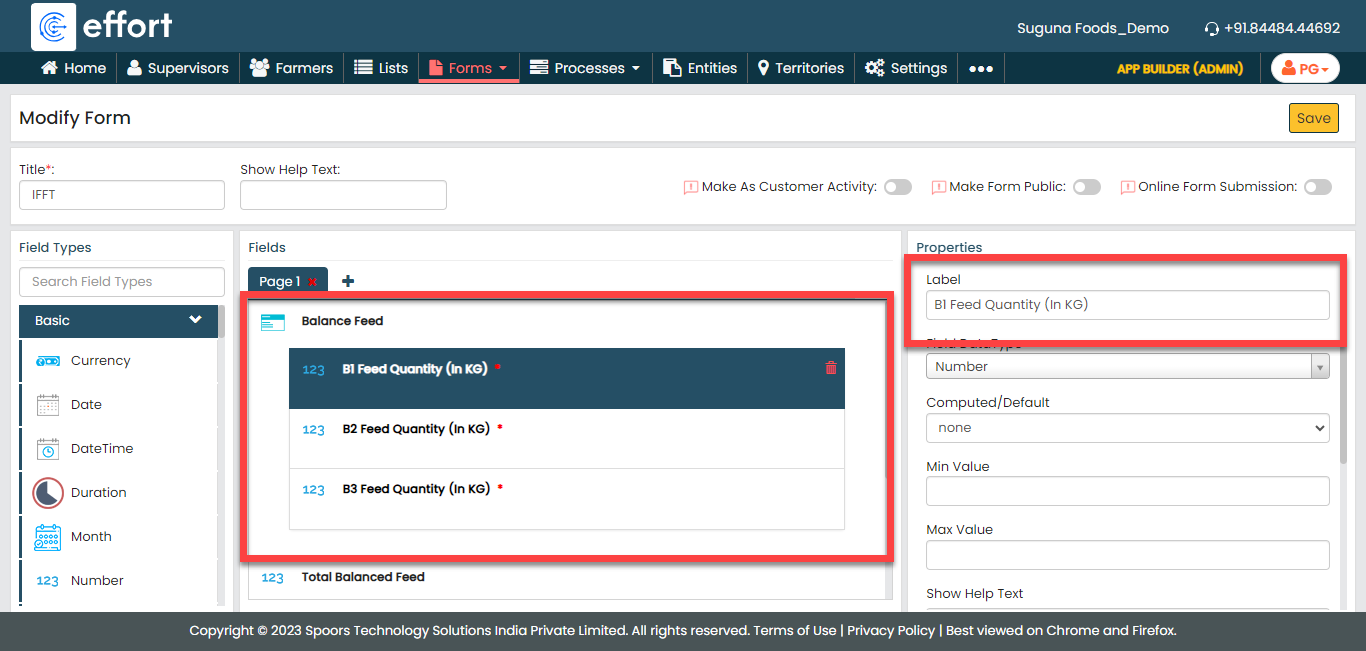
Task: Open the Privacy Policy link
Action: tap(890, 631)
